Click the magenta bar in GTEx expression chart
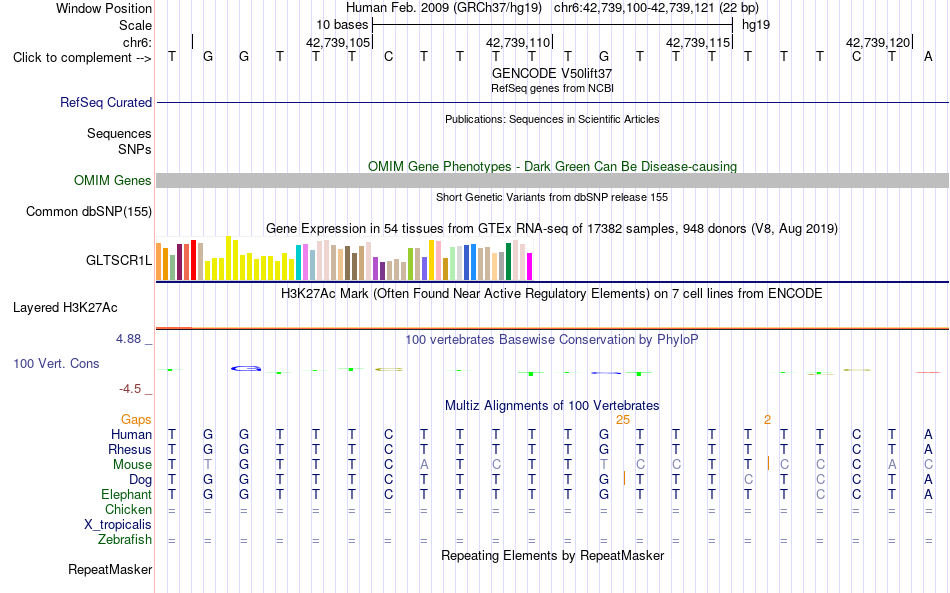The width and height of the screenshot is (950, 593). click(x=529, y=267)
